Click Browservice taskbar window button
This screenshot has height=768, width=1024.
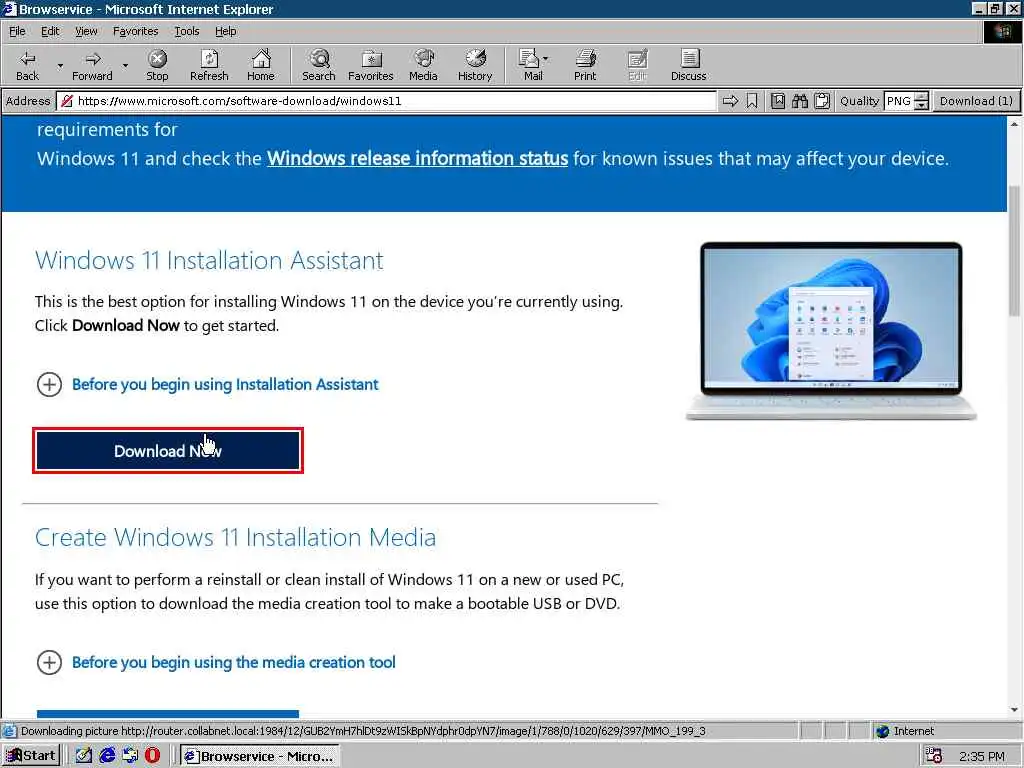(259, 756)
